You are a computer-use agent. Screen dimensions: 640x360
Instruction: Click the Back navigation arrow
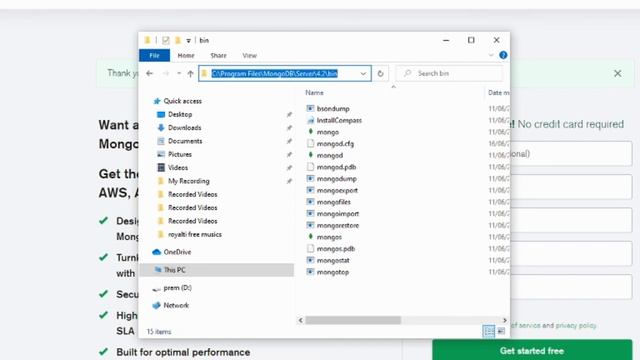tap(149, 73)
